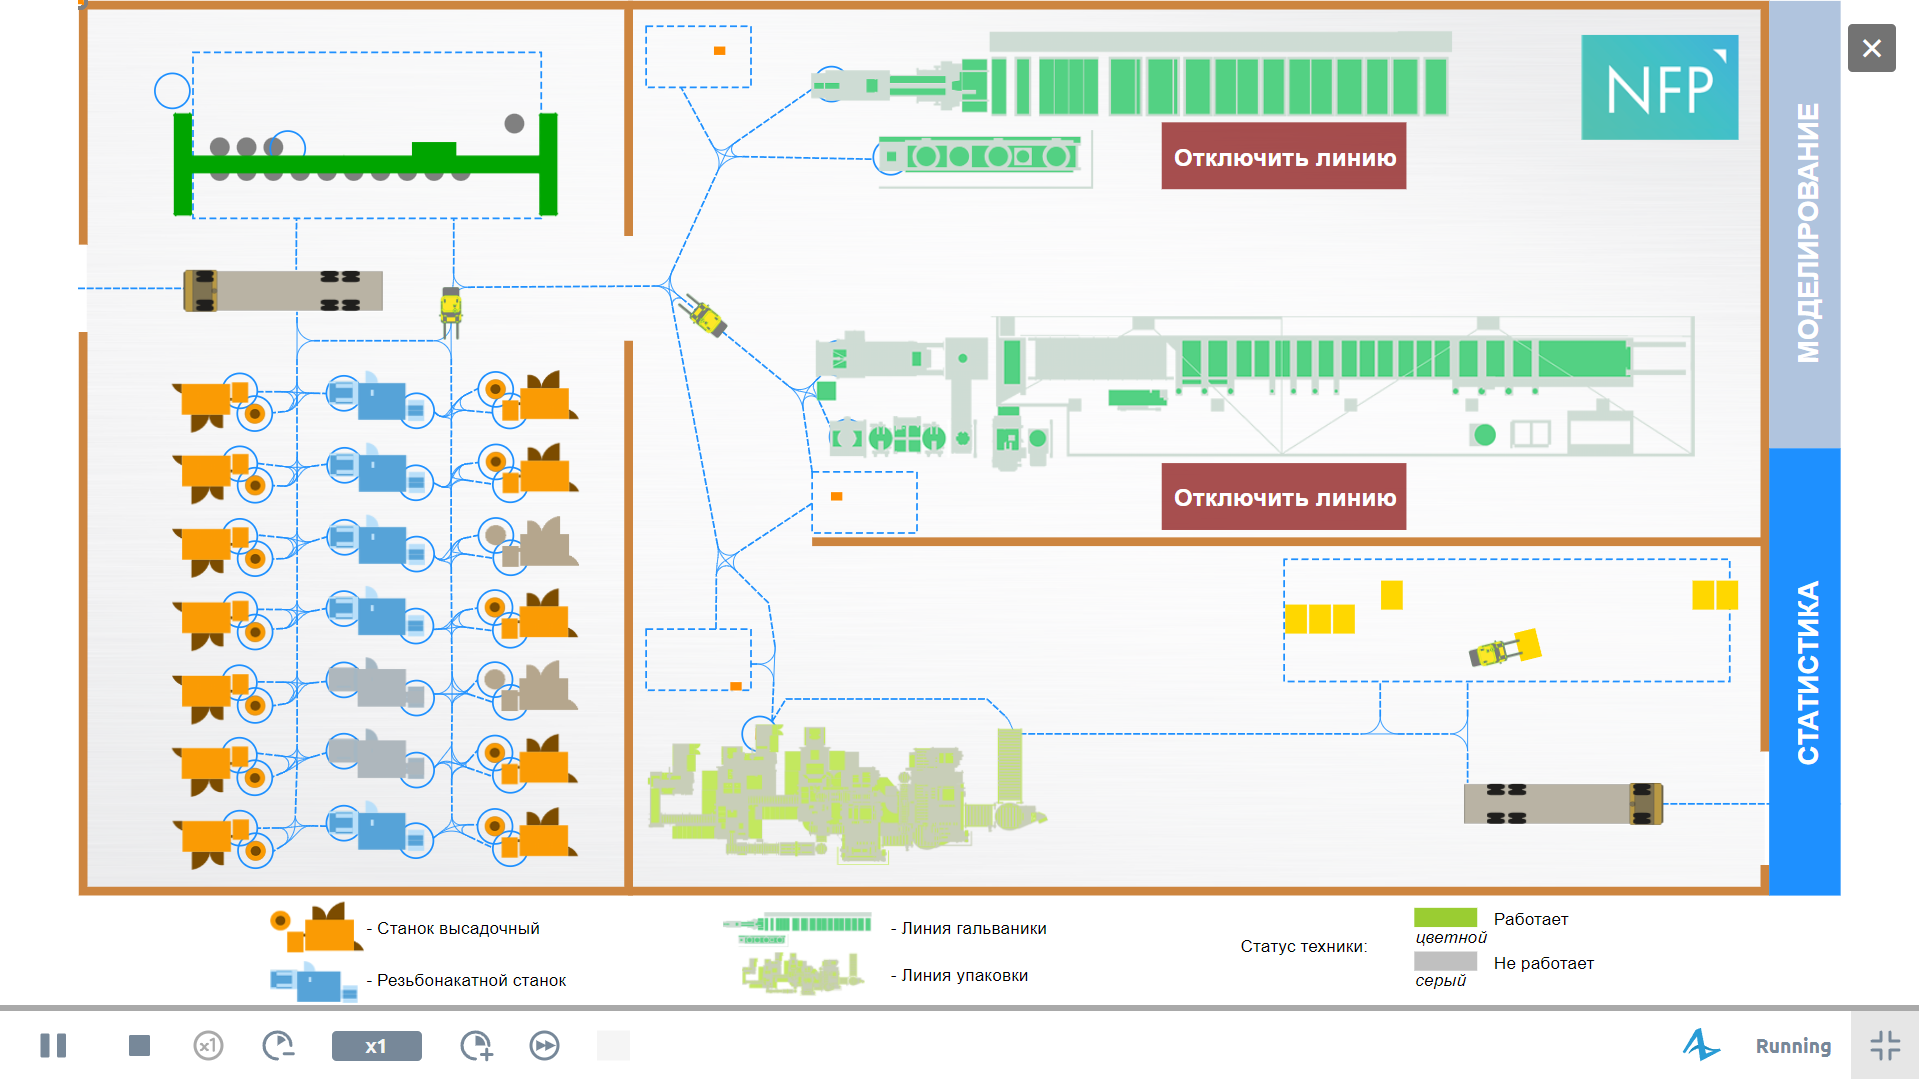This screenshot has height=1079, width=1919.
Task: Close the model view with X
Action: tap(1871, 48)
